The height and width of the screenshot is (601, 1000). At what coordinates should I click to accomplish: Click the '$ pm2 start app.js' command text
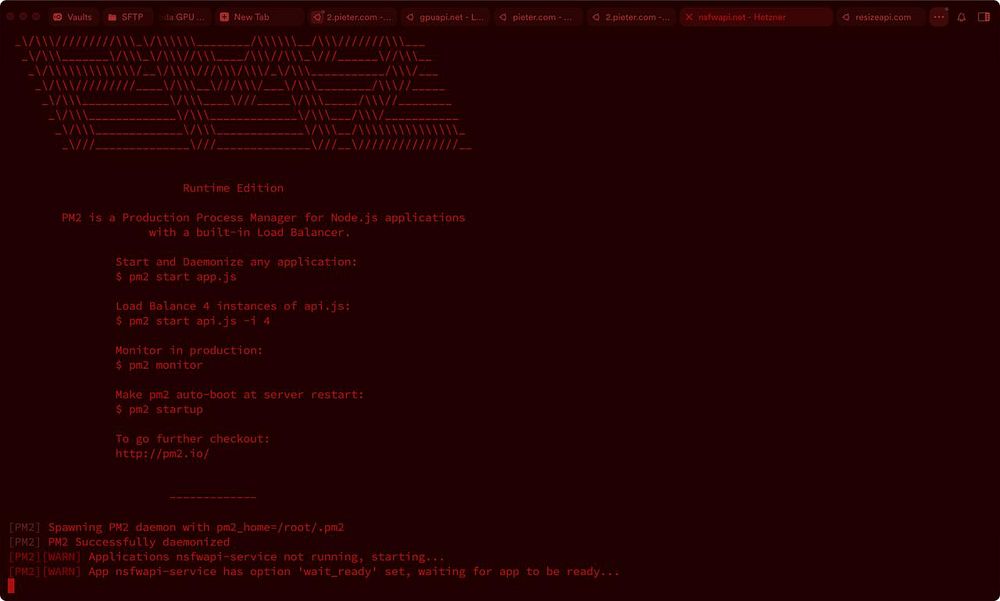pyautogui.click(x=175, y=277)
